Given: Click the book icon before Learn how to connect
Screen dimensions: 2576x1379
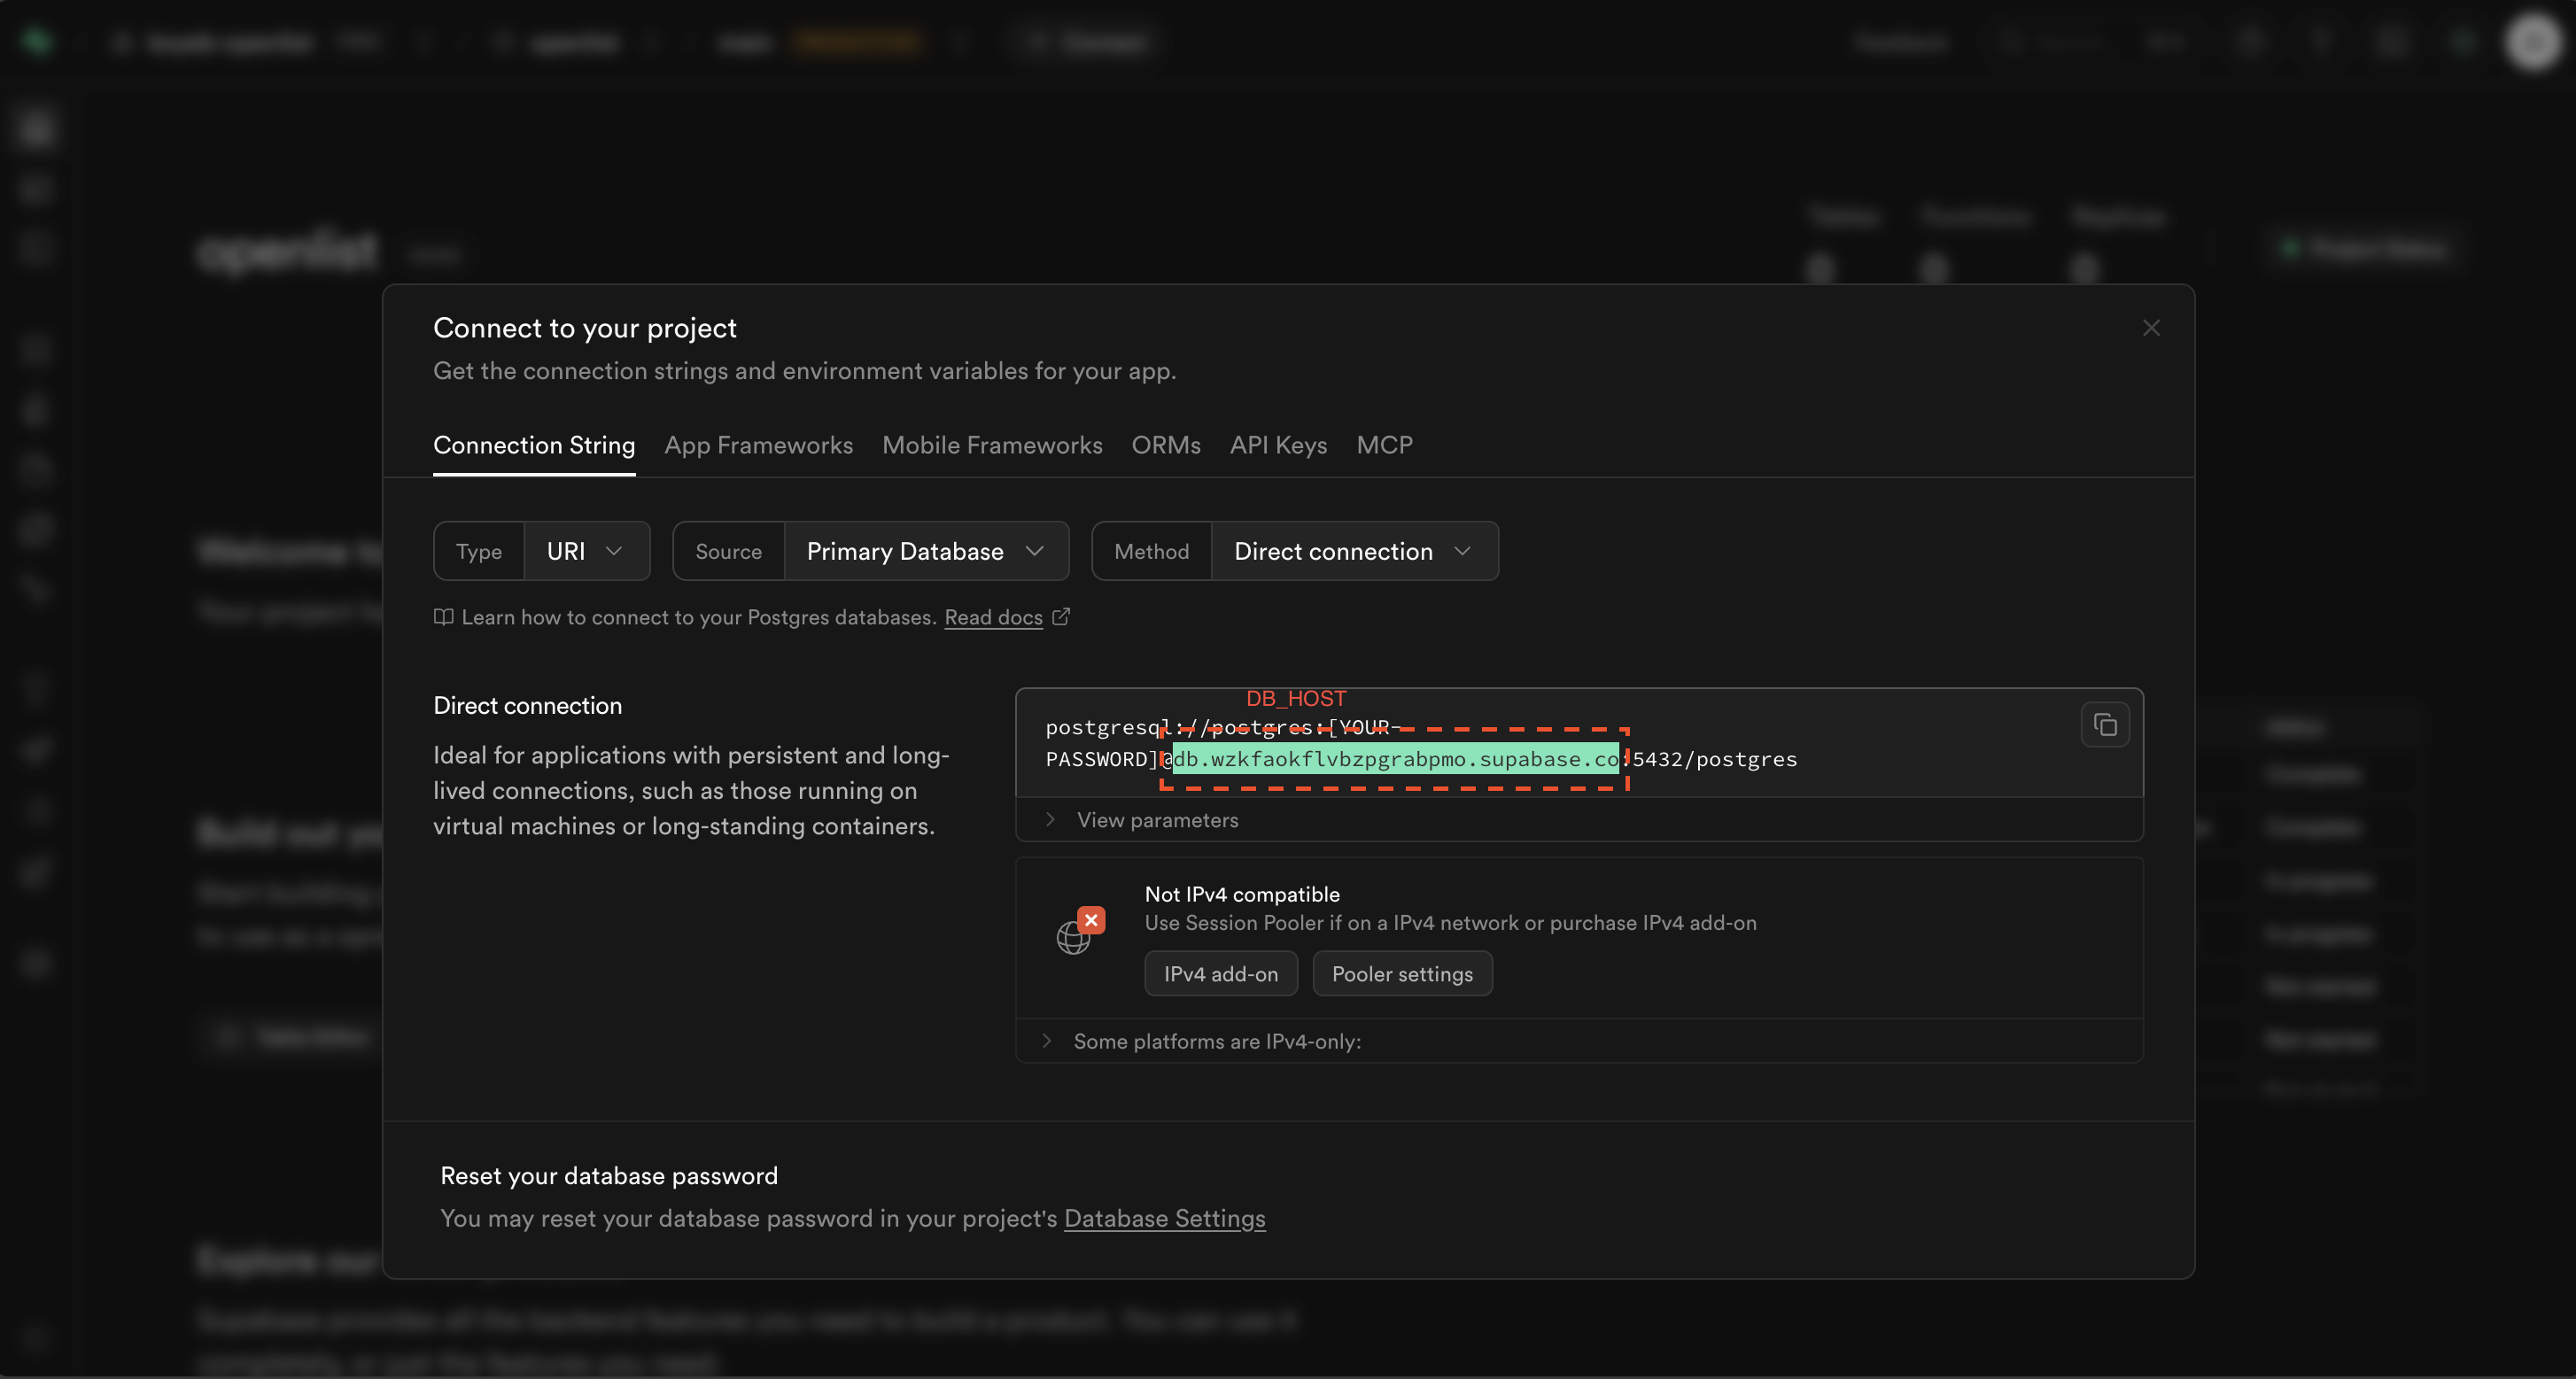Looking at the screenshot, I should pos(443,617).
